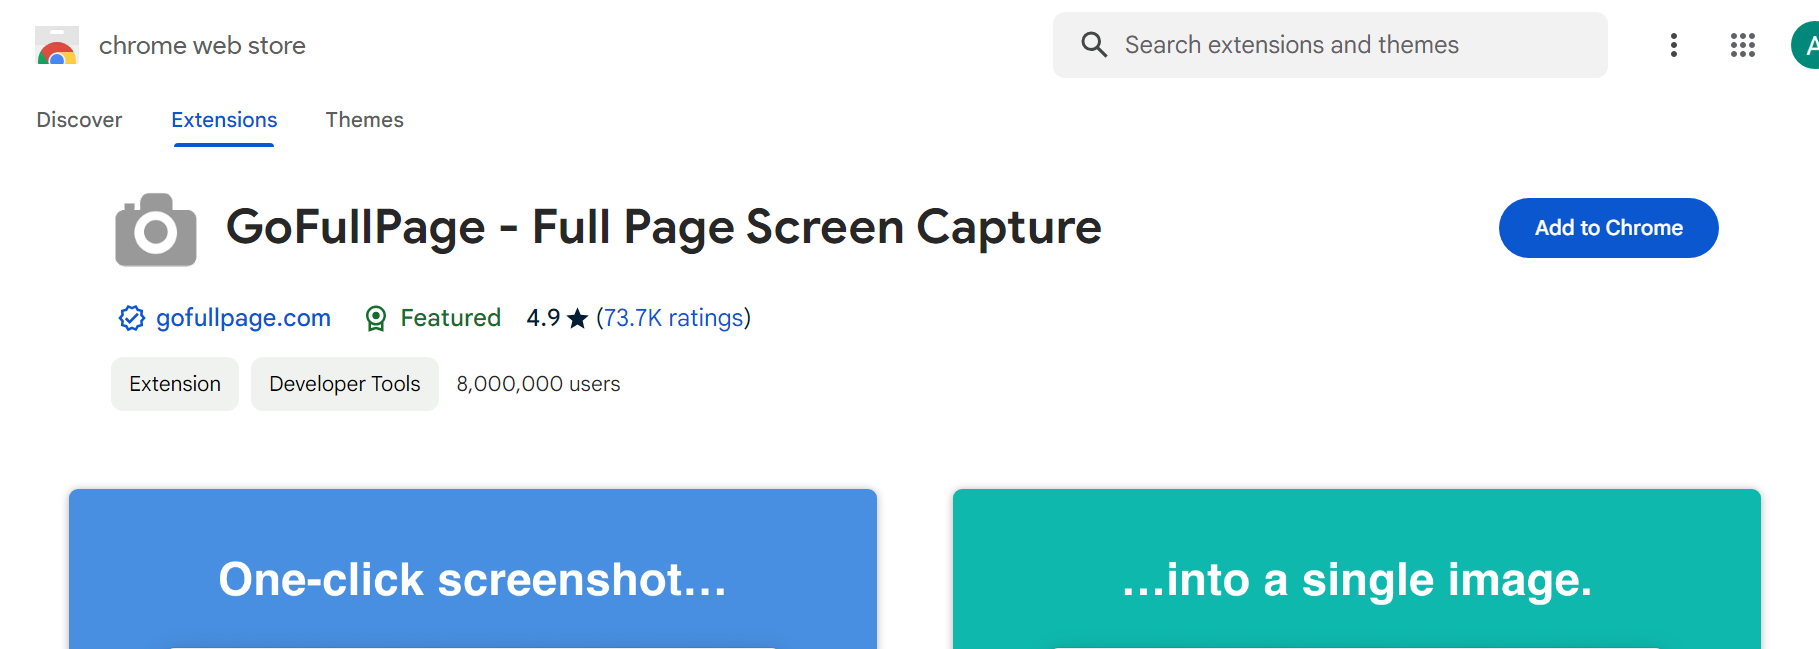Click the Featured label text

pyautogui.click(x=451, y=318)
